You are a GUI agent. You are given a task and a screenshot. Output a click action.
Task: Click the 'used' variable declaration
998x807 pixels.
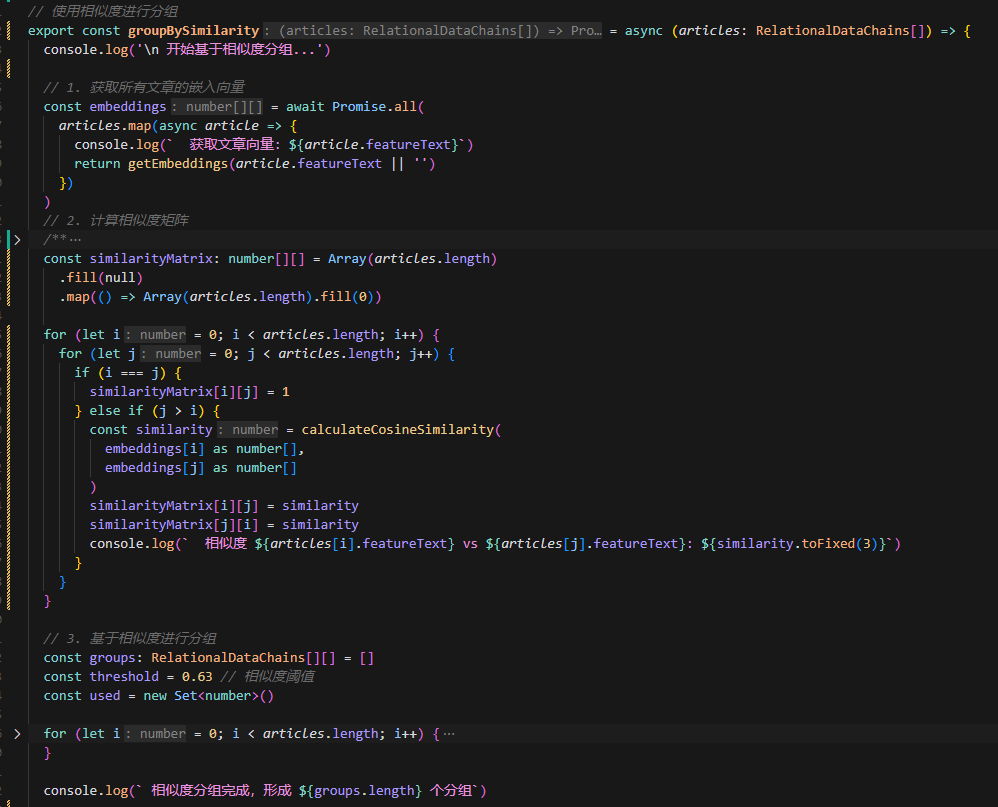click(105, 695)
